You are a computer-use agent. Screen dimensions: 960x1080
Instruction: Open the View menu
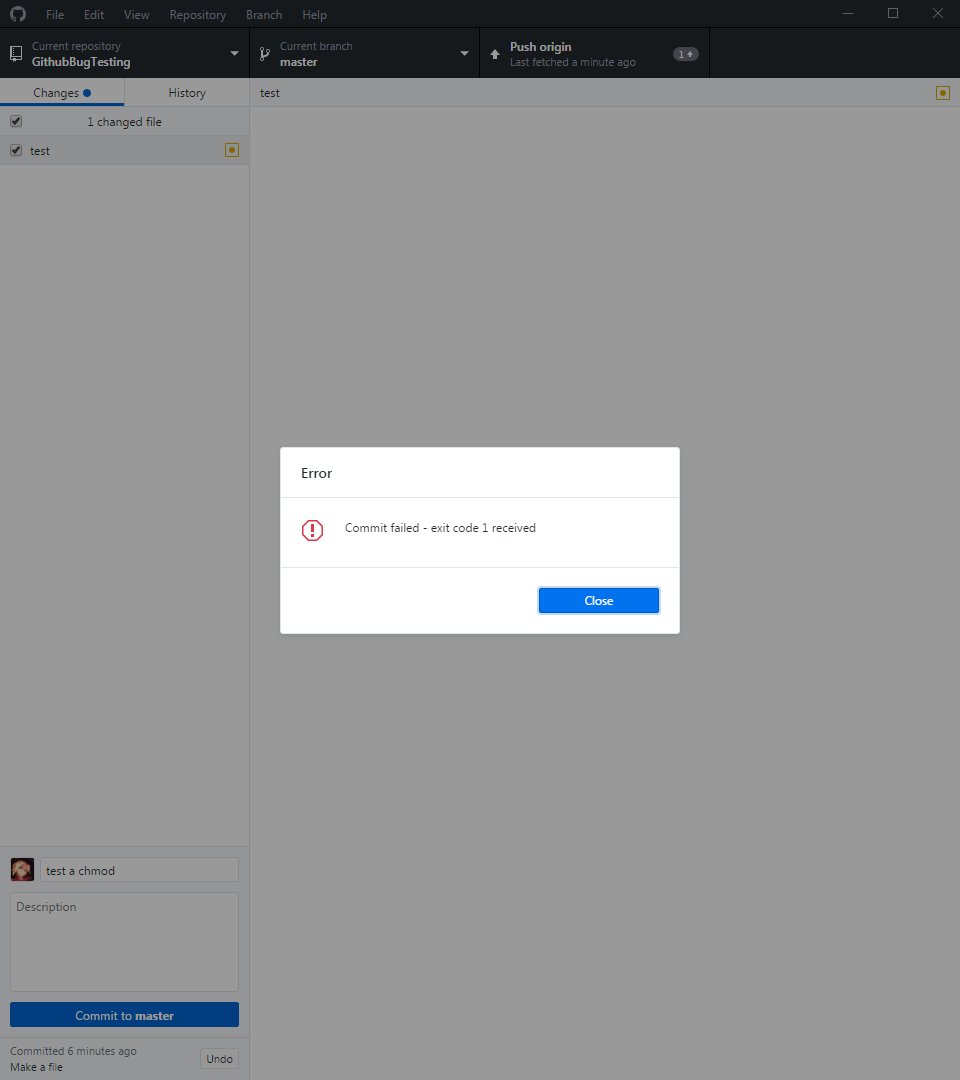(136, 14)
